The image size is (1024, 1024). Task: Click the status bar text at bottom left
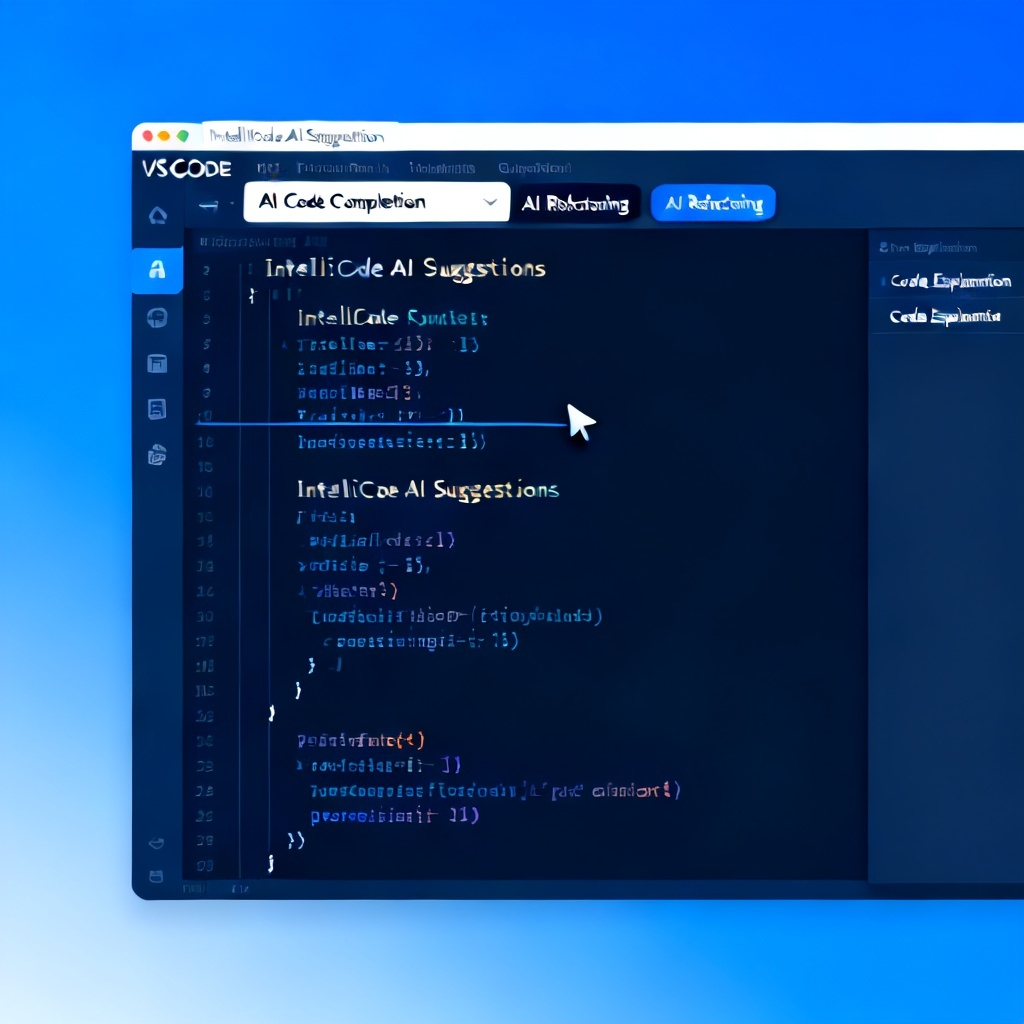click(216, 889)
